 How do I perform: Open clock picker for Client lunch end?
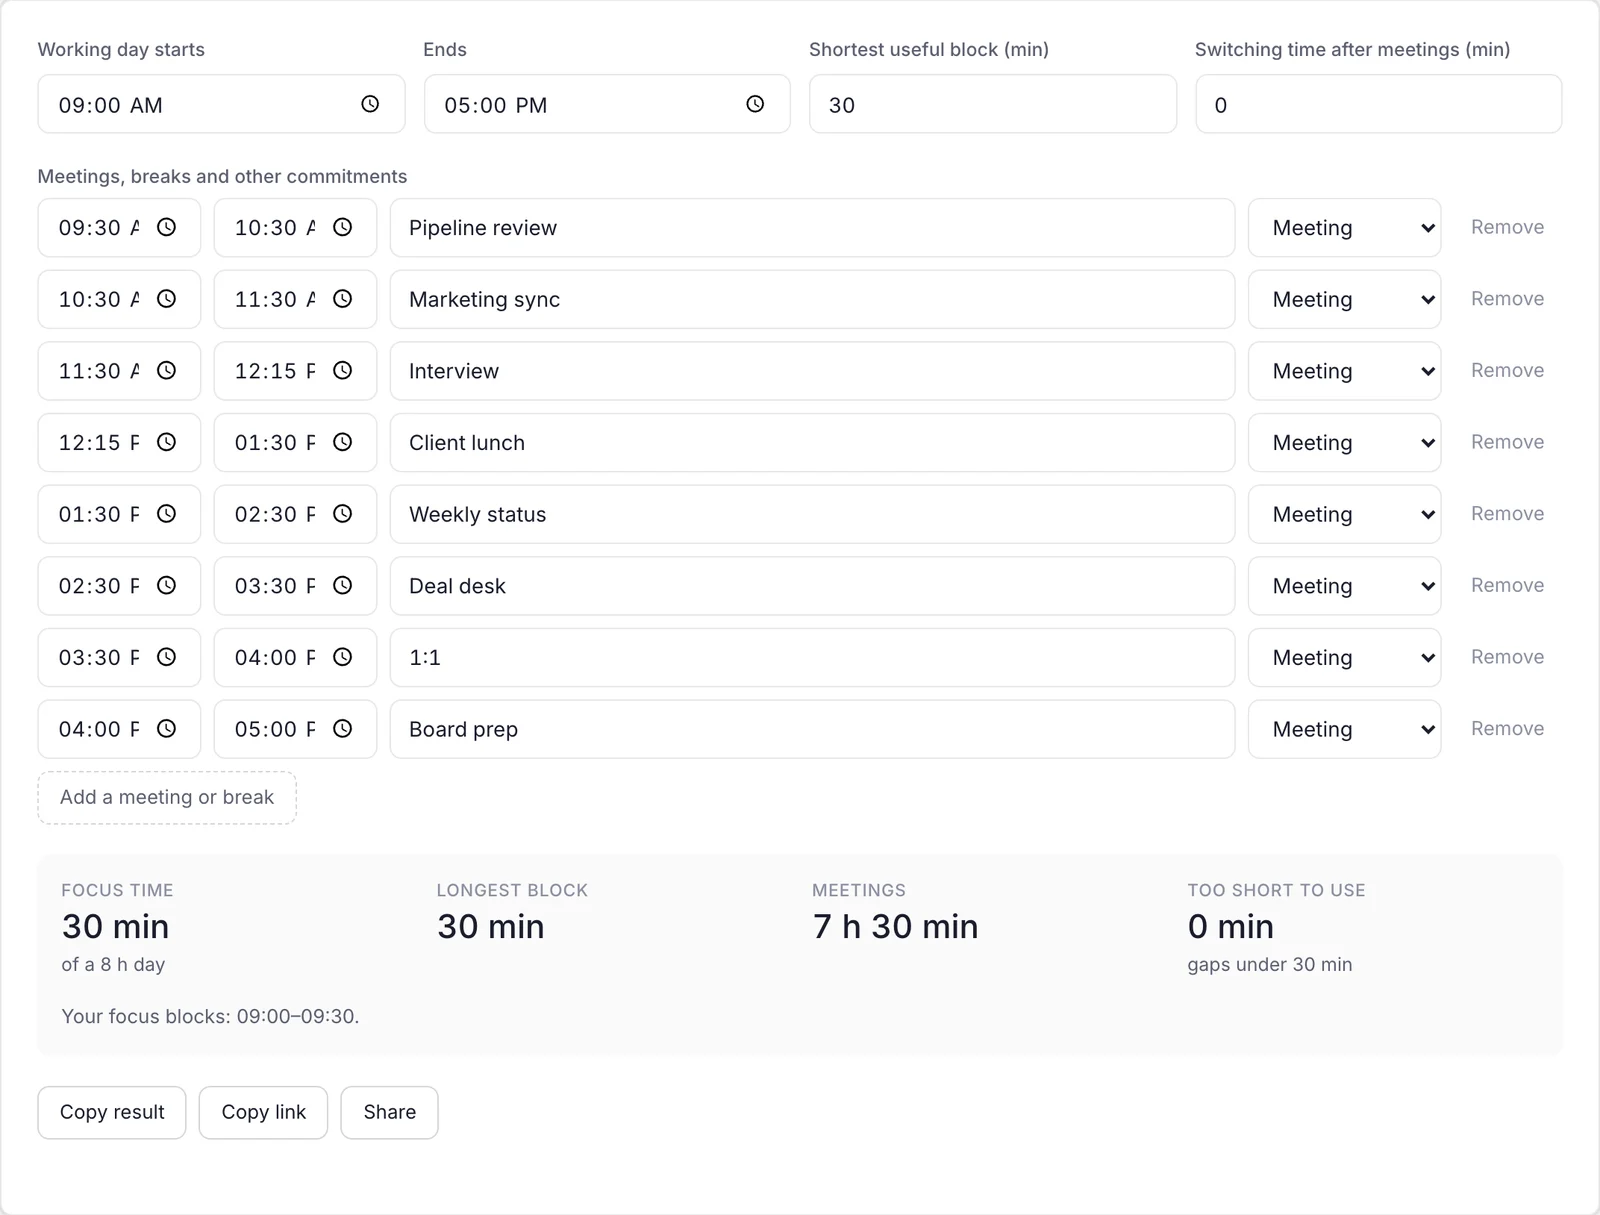coord(343,442)
